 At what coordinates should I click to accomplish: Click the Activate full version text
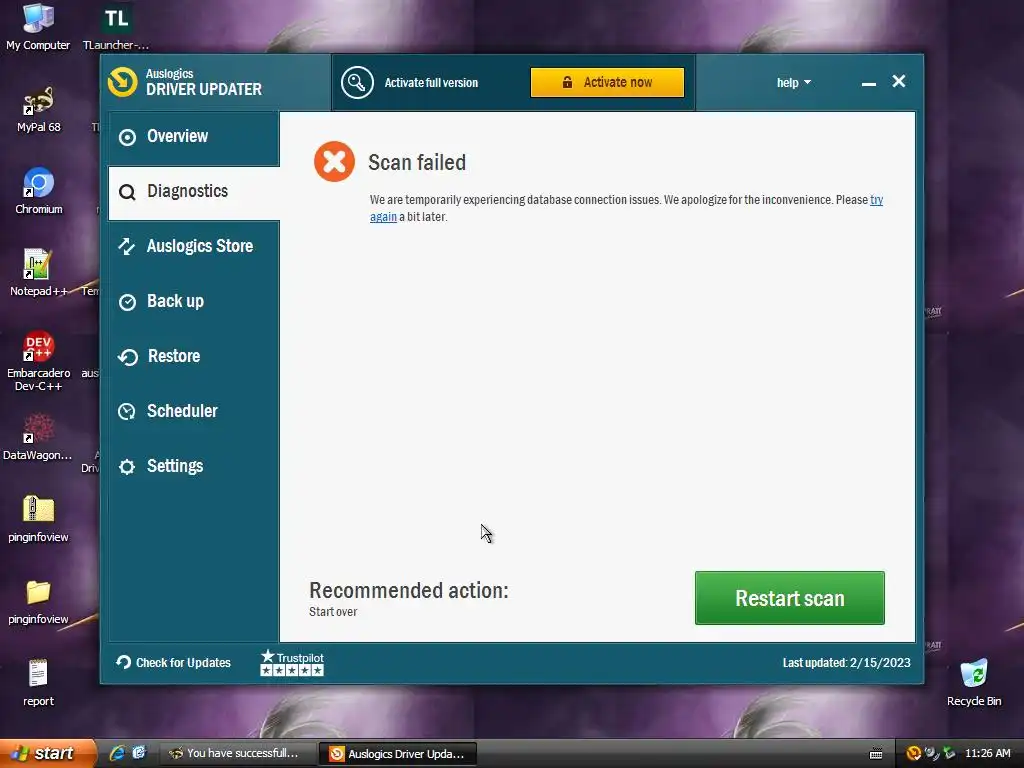click(431, 83)
